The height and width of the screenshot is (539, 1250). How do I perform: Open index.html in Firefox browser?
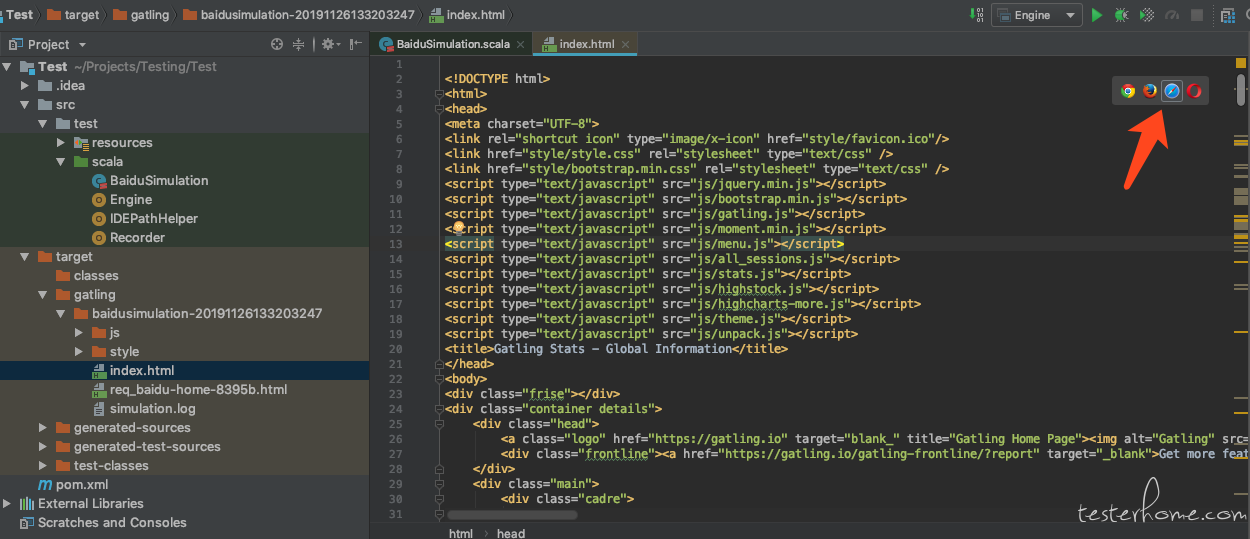point(1150,91)
